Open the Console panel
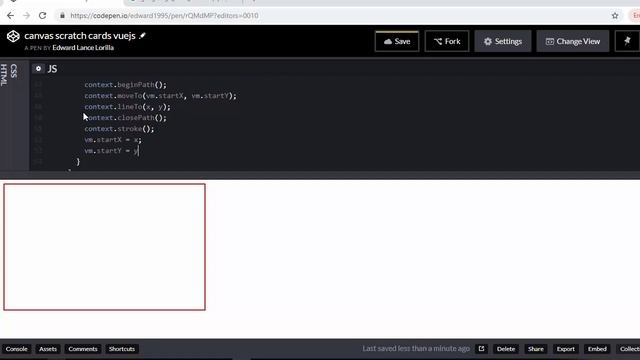Screen dimensions: 640x360 tap(17, 349)
